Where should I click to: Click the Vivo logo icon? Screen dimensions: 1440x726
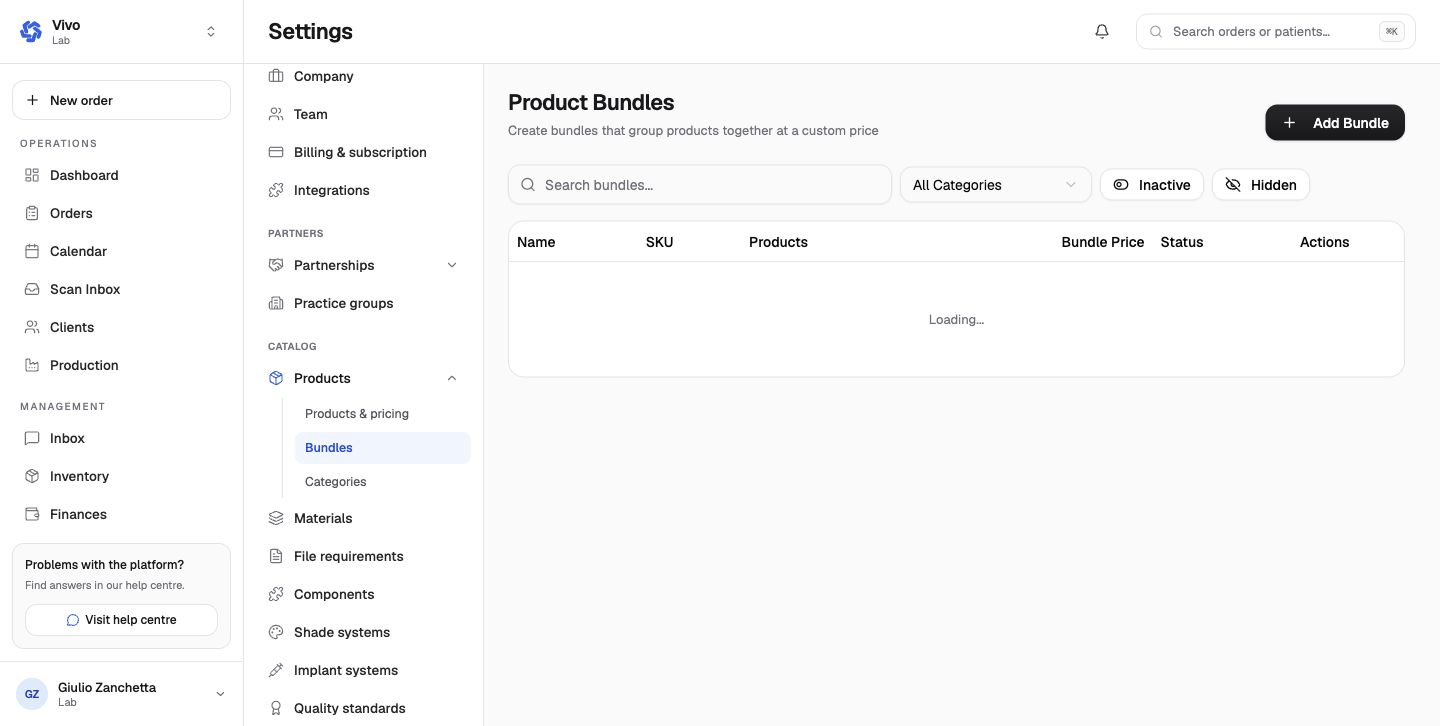point(31,32)
